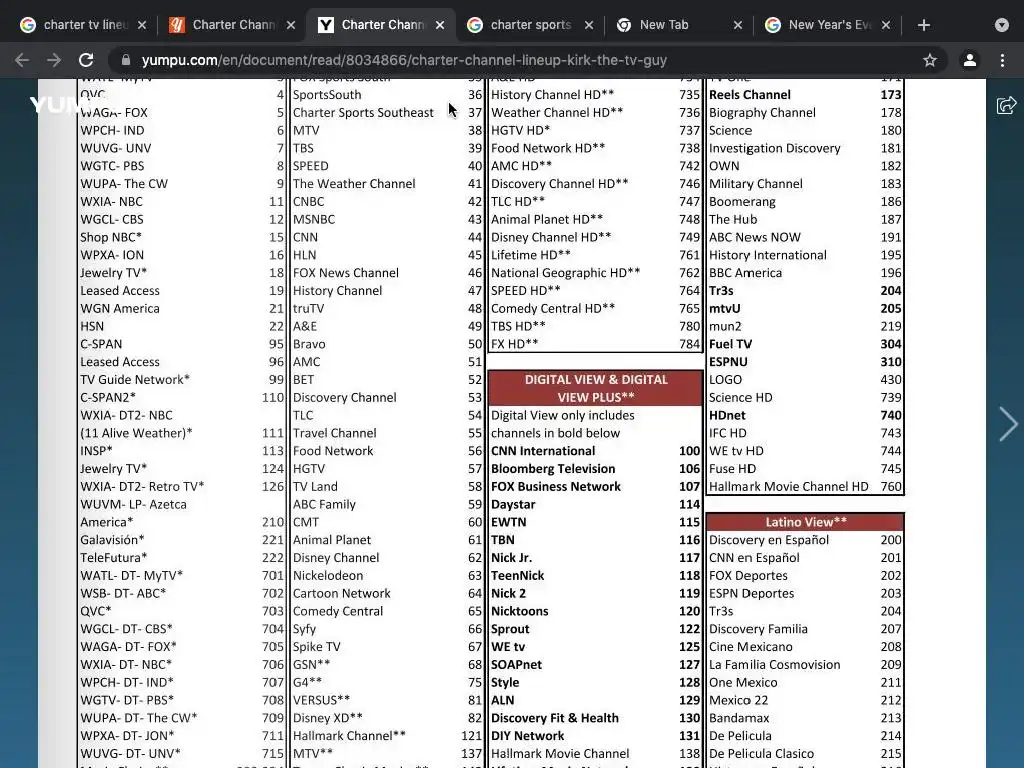Click 'FOX Business Network' entry
This screenshot has width=1024, height=768.
(556, 487)
